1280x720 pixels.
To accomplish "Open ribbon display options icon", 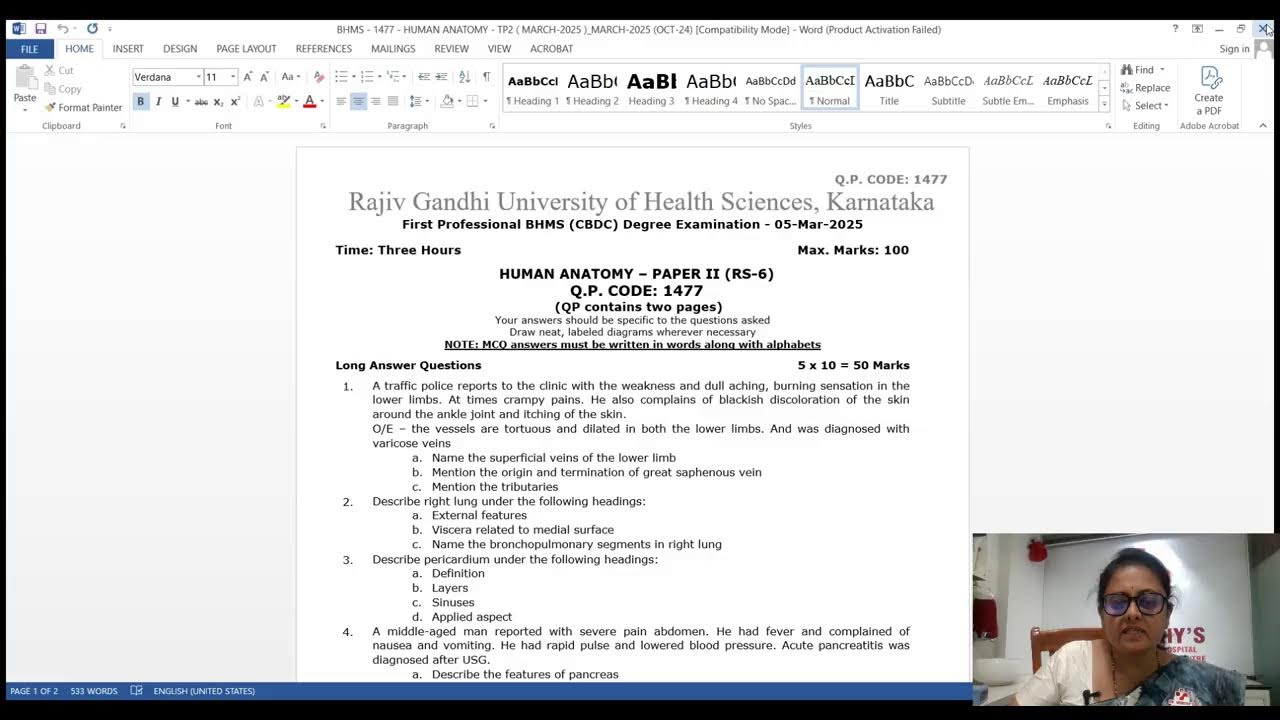I will click(x=1197, y=29).
